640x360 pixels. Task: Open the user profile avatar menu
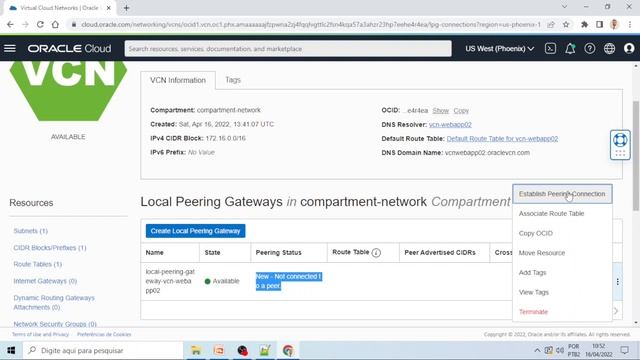629,49
